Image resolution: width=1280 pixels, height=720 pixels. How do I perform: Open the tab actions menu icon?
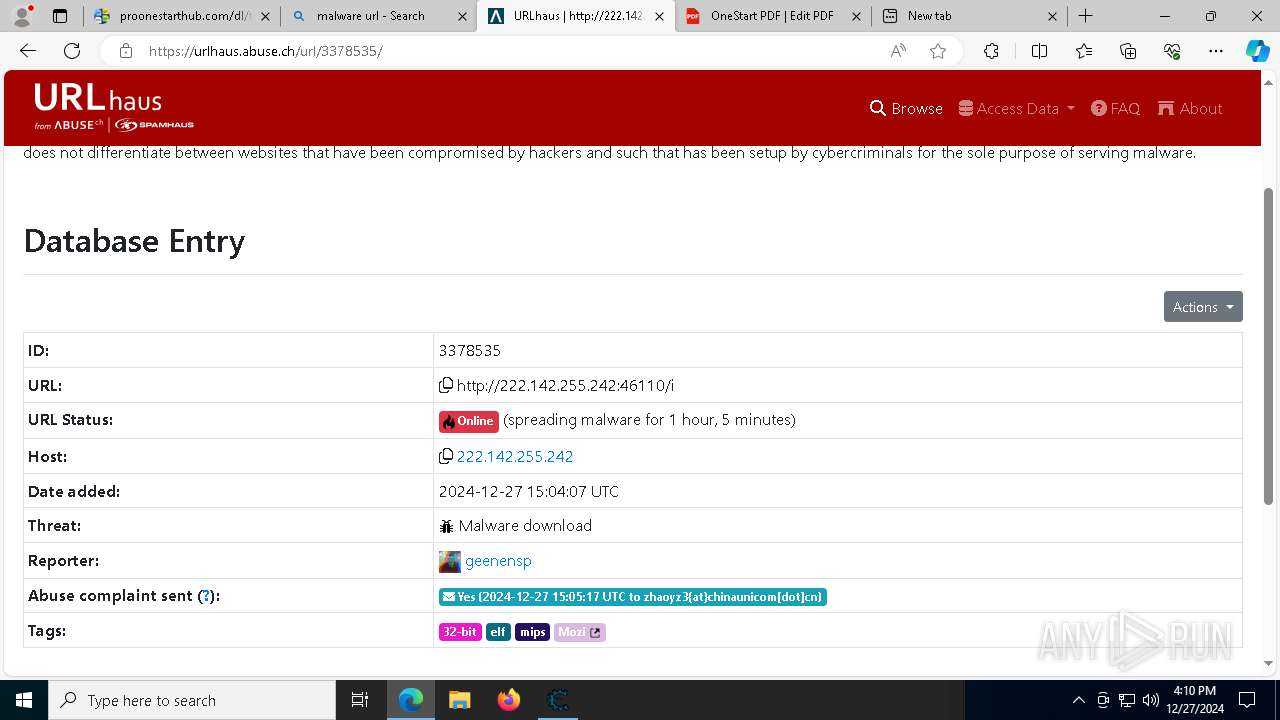[x=60, y=16]
